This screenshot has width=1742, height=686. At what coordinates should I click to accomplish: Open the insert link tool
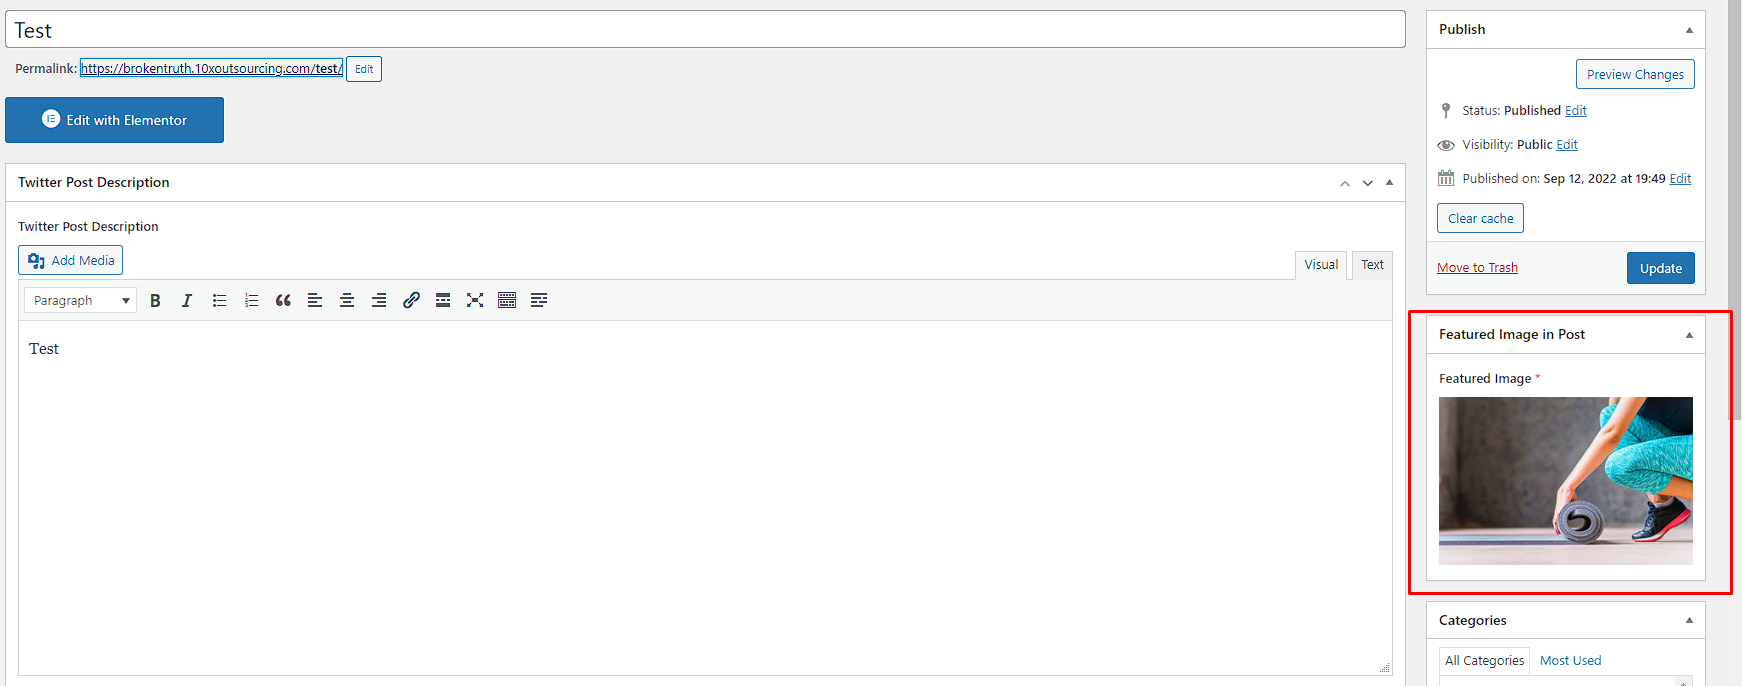(411, 300)
